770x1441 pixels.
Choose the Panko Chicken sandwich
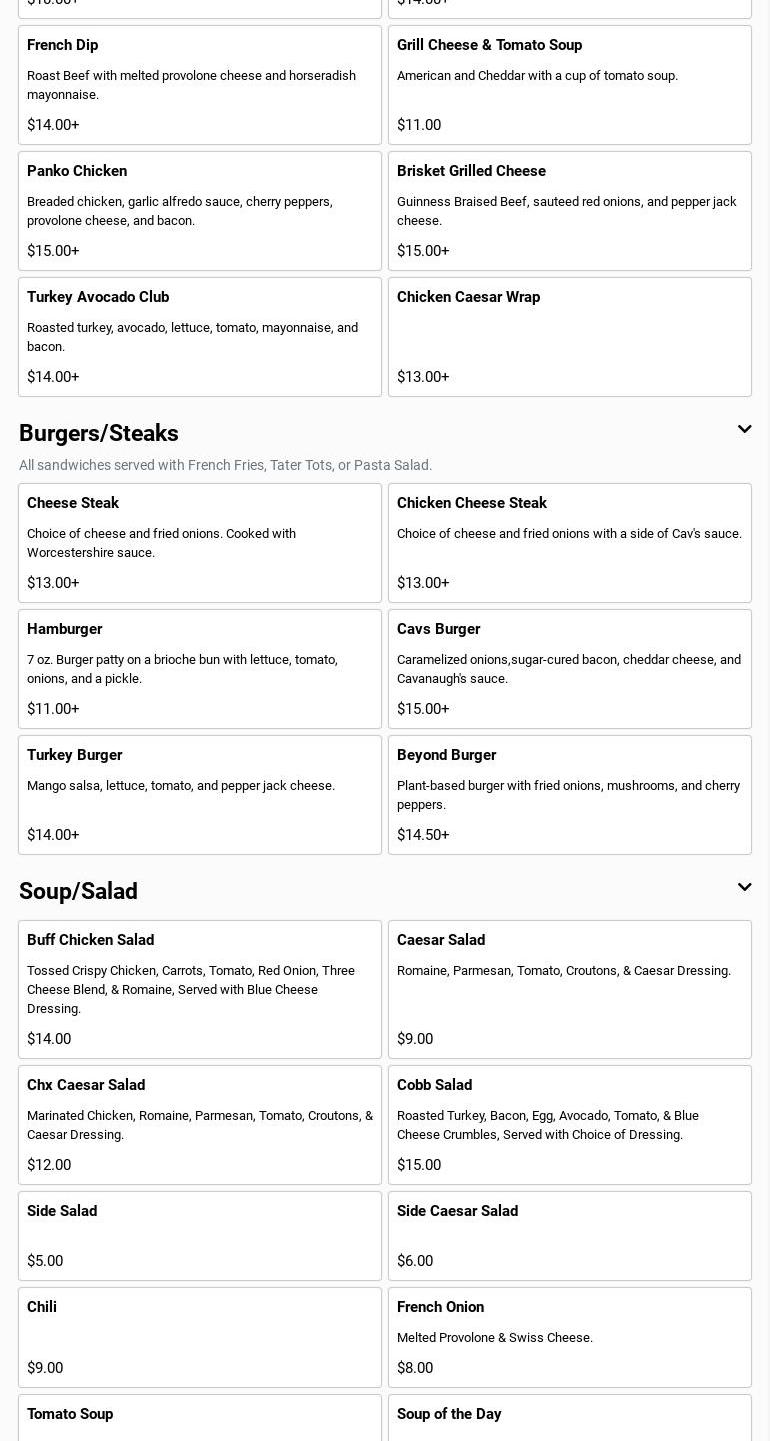coord(200,211)
